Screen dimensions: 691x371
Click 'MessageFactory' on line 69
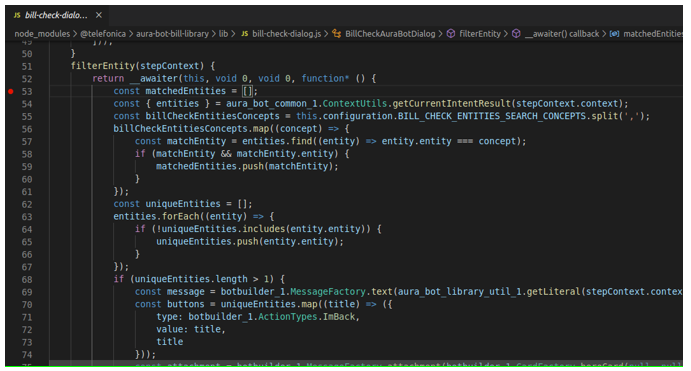pos(328,292)
